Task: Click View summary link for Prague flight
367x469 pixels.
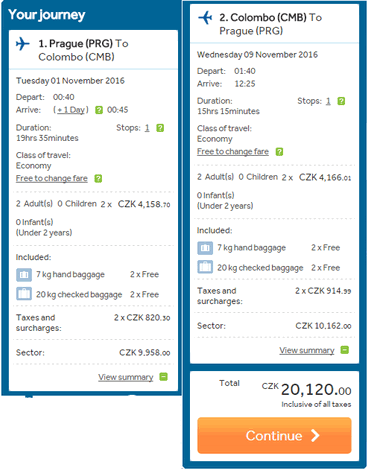Action: coord(126,377)
